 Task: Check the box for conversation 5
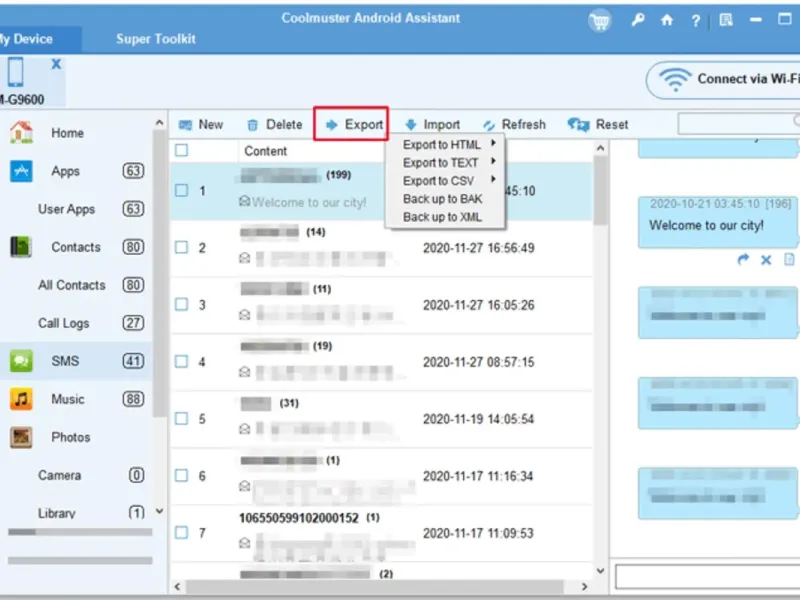(x=182, y=419)
